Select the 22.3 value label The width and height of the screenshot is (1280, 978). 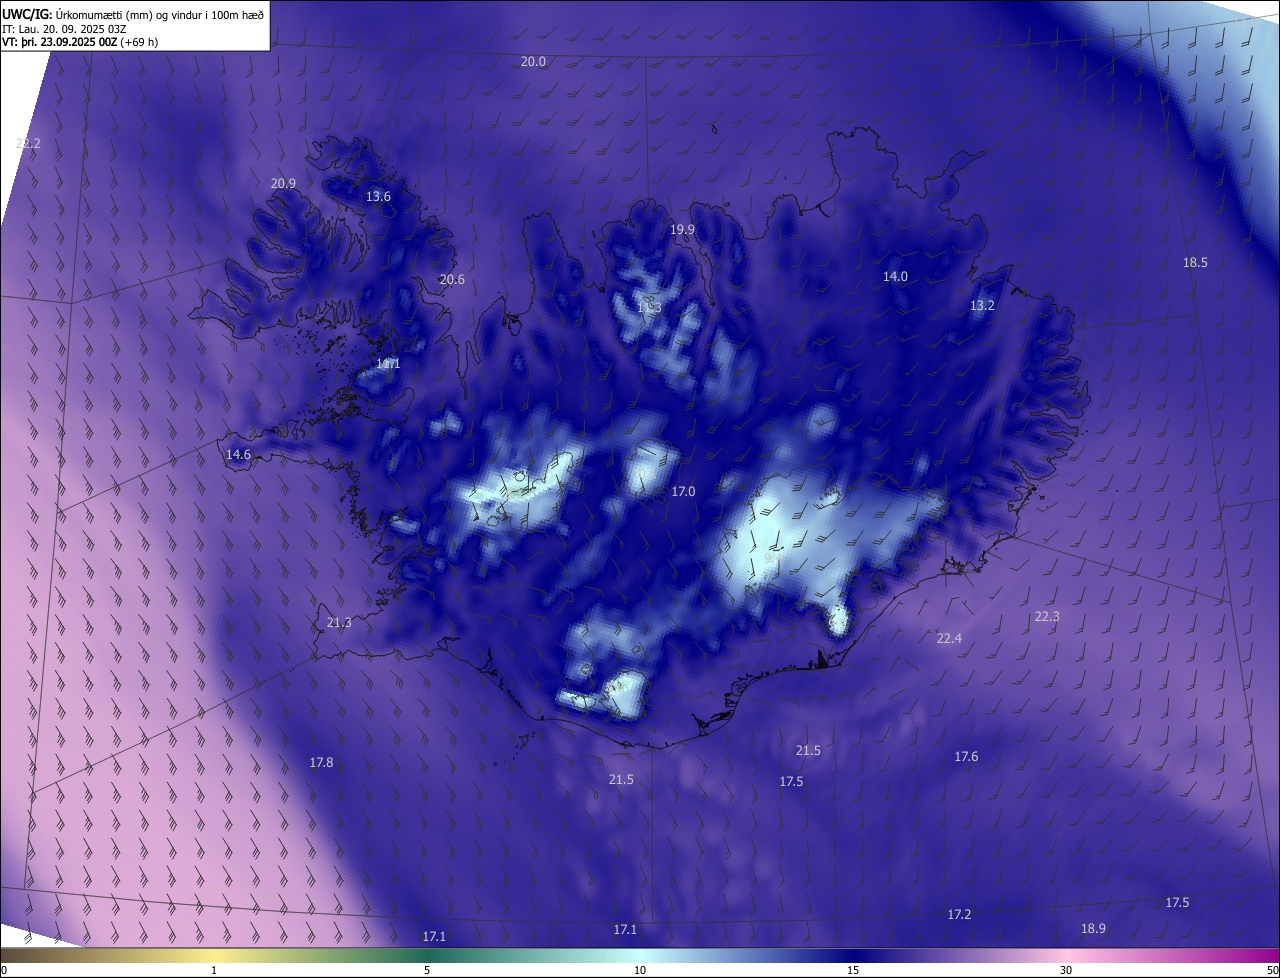(1046, 617)
